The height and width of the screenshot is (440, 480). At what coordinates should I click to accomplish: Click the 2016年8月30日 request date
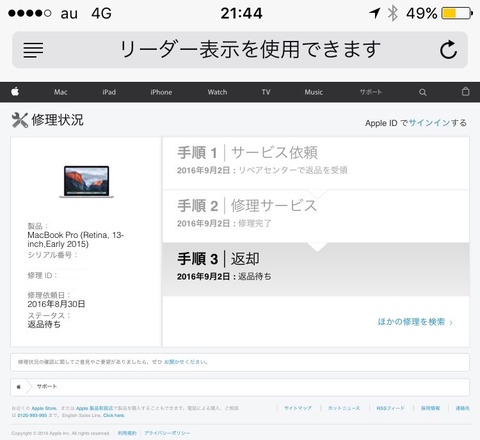tap(56, 304)
